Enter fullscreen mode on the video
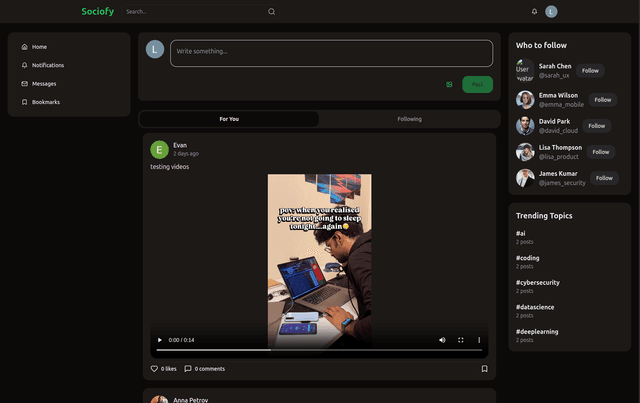Viewport: 640px width, 403px height. (x=461, y=340)
